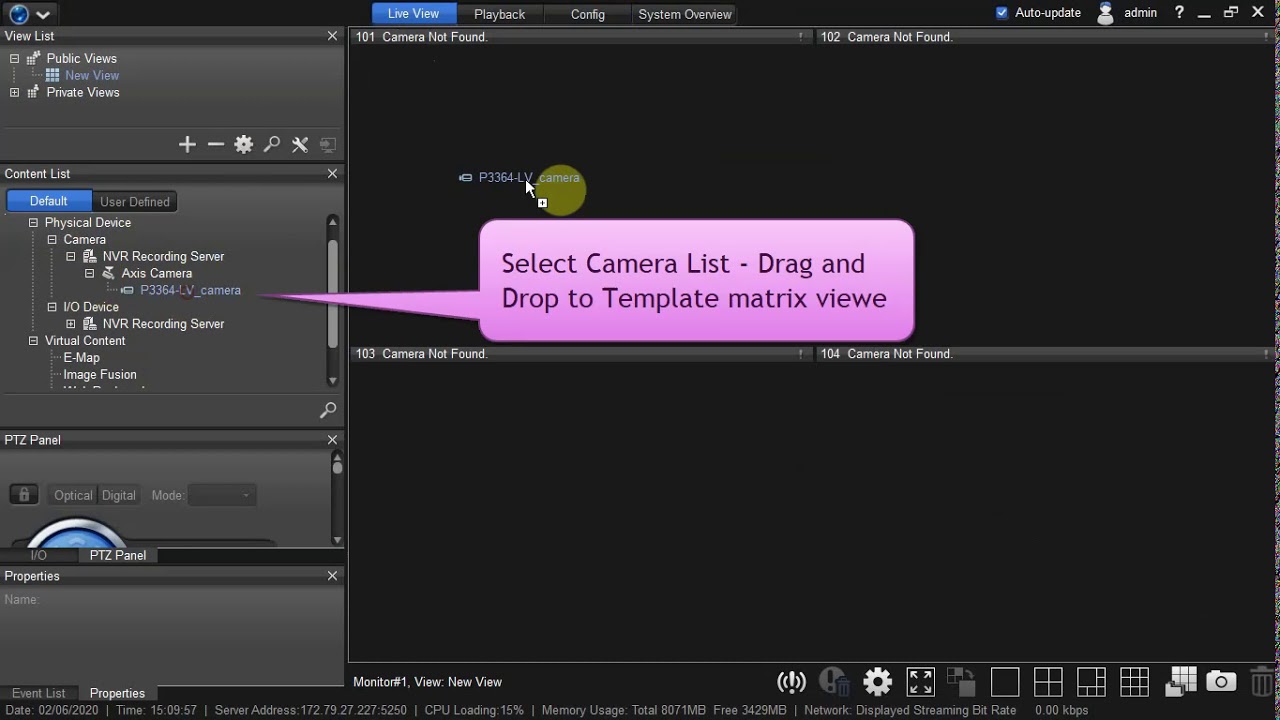The image size is (1280, 720).
Task: Switch to Live View tab
Action: point(413,14)
